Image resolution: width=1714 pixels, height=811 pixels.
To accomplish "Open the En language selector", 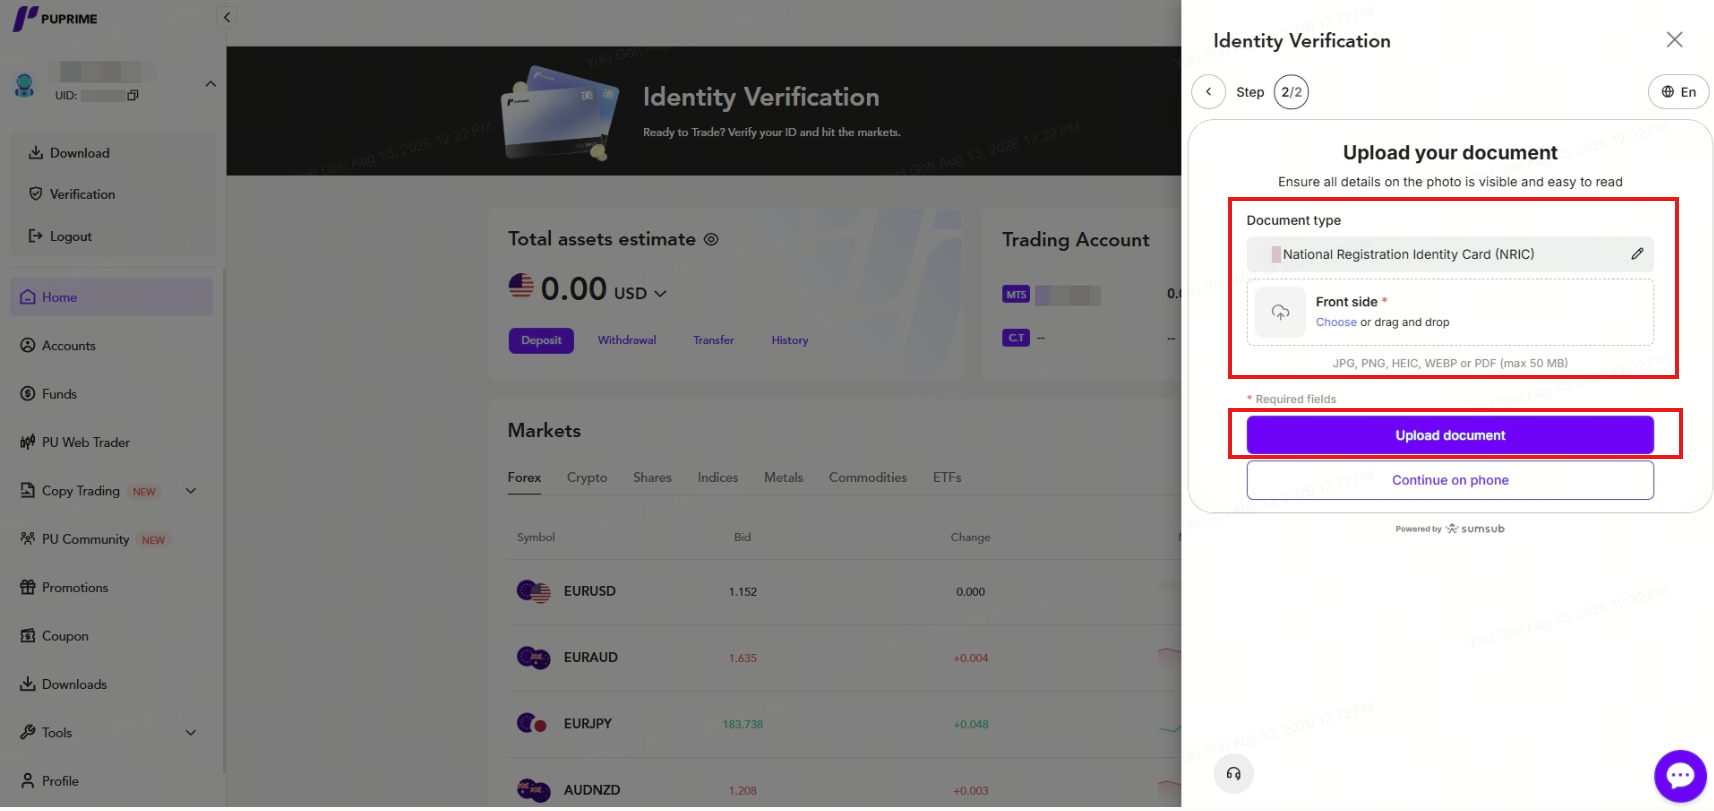I will [1678, 92].
